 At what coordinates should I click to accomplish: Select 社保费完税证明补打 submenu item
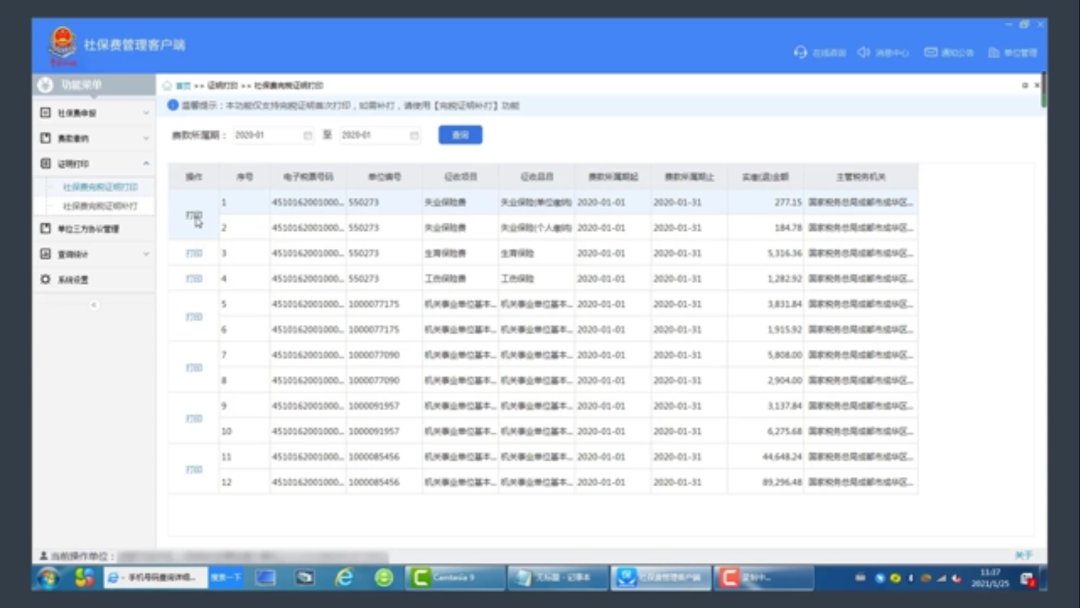click(x=101, y=206)
